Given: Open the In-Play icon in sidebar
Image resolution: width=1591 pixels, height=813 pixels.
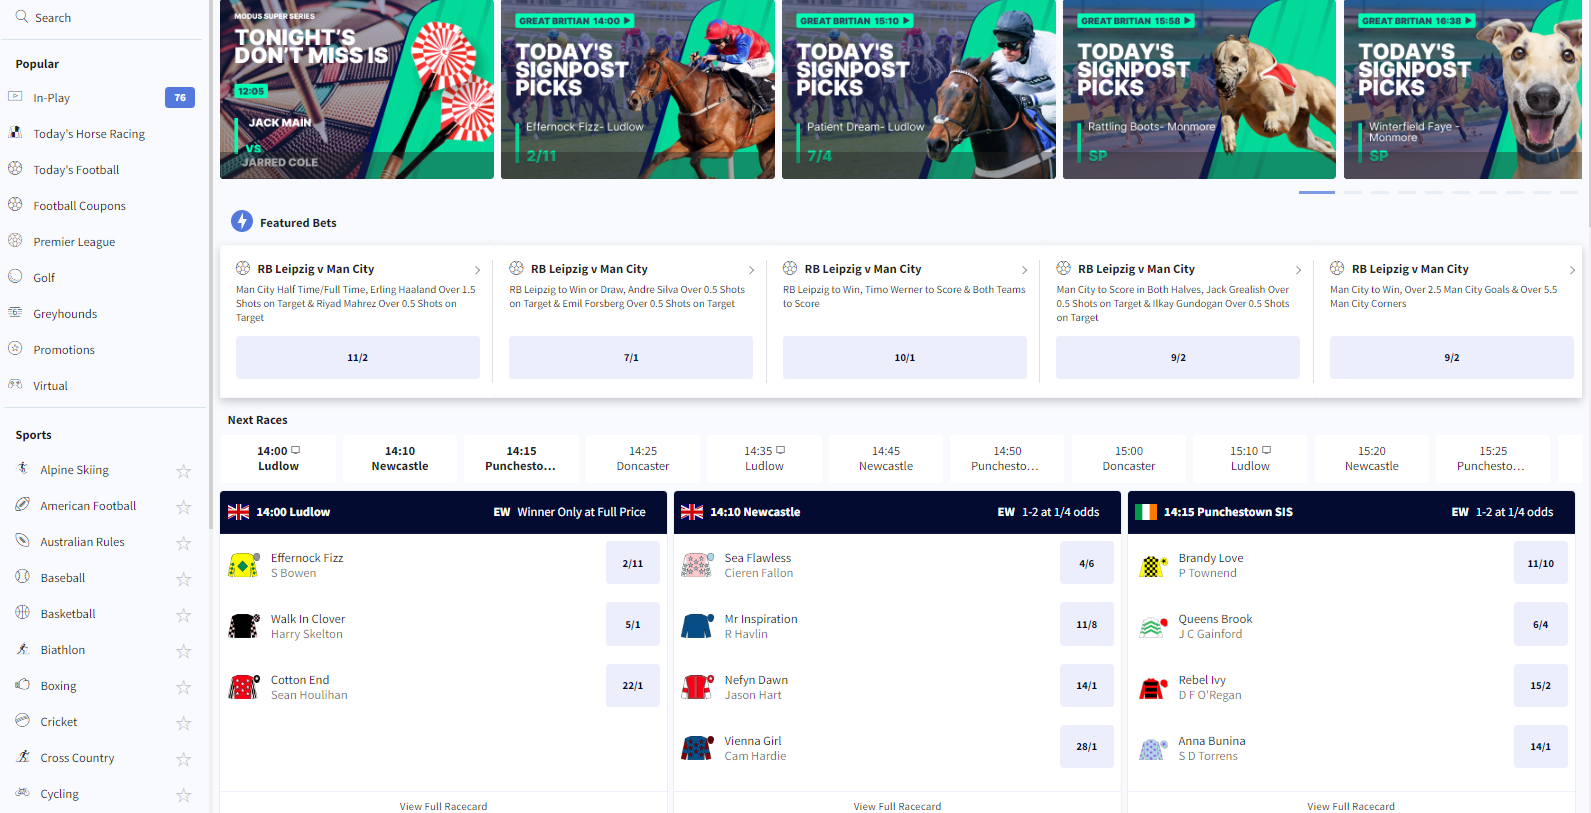Looking at the screenshot, I should [x=15, y=97].
